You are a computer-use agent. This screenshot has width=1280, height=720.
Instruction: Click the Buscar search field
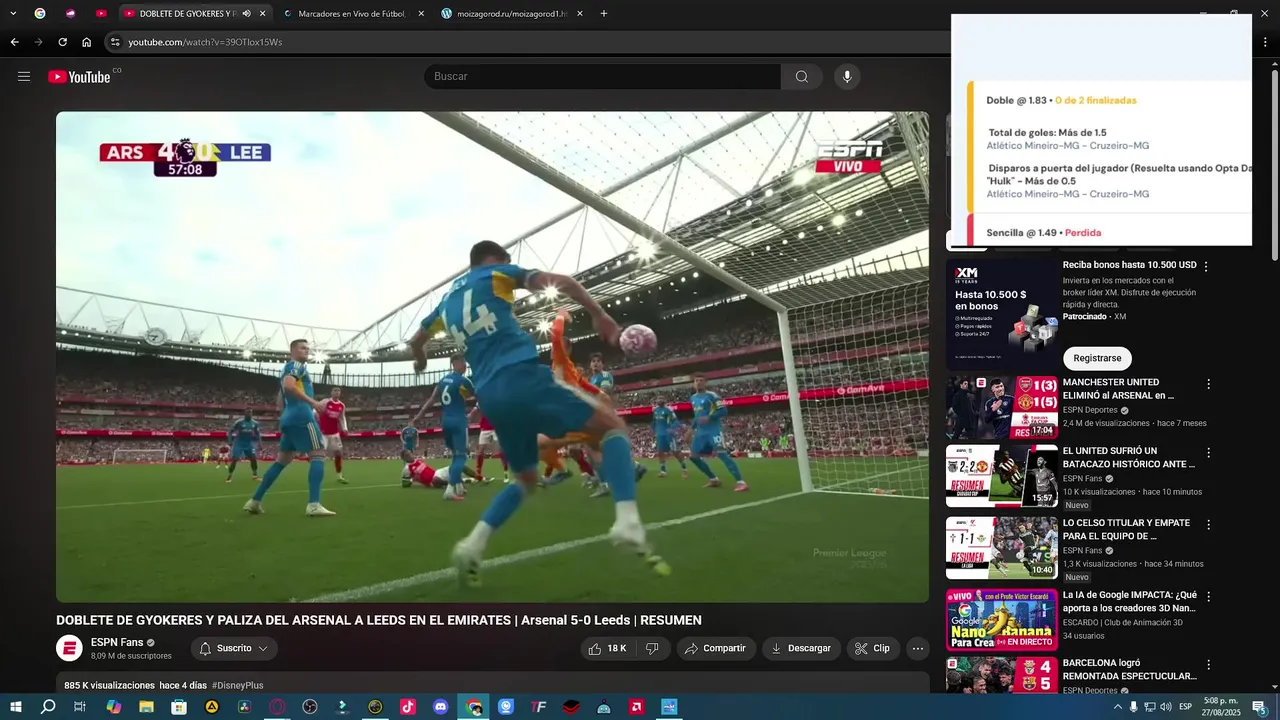(602, 77)
